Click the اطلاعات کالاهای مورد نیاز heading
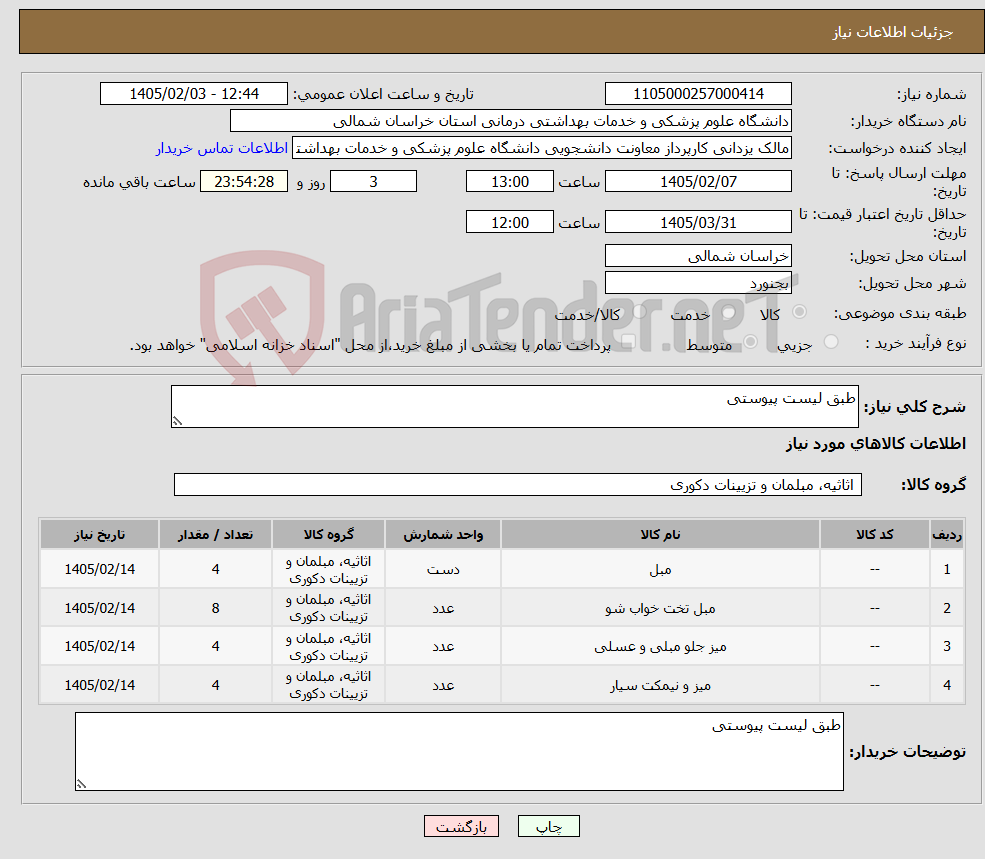 [876, 444]
